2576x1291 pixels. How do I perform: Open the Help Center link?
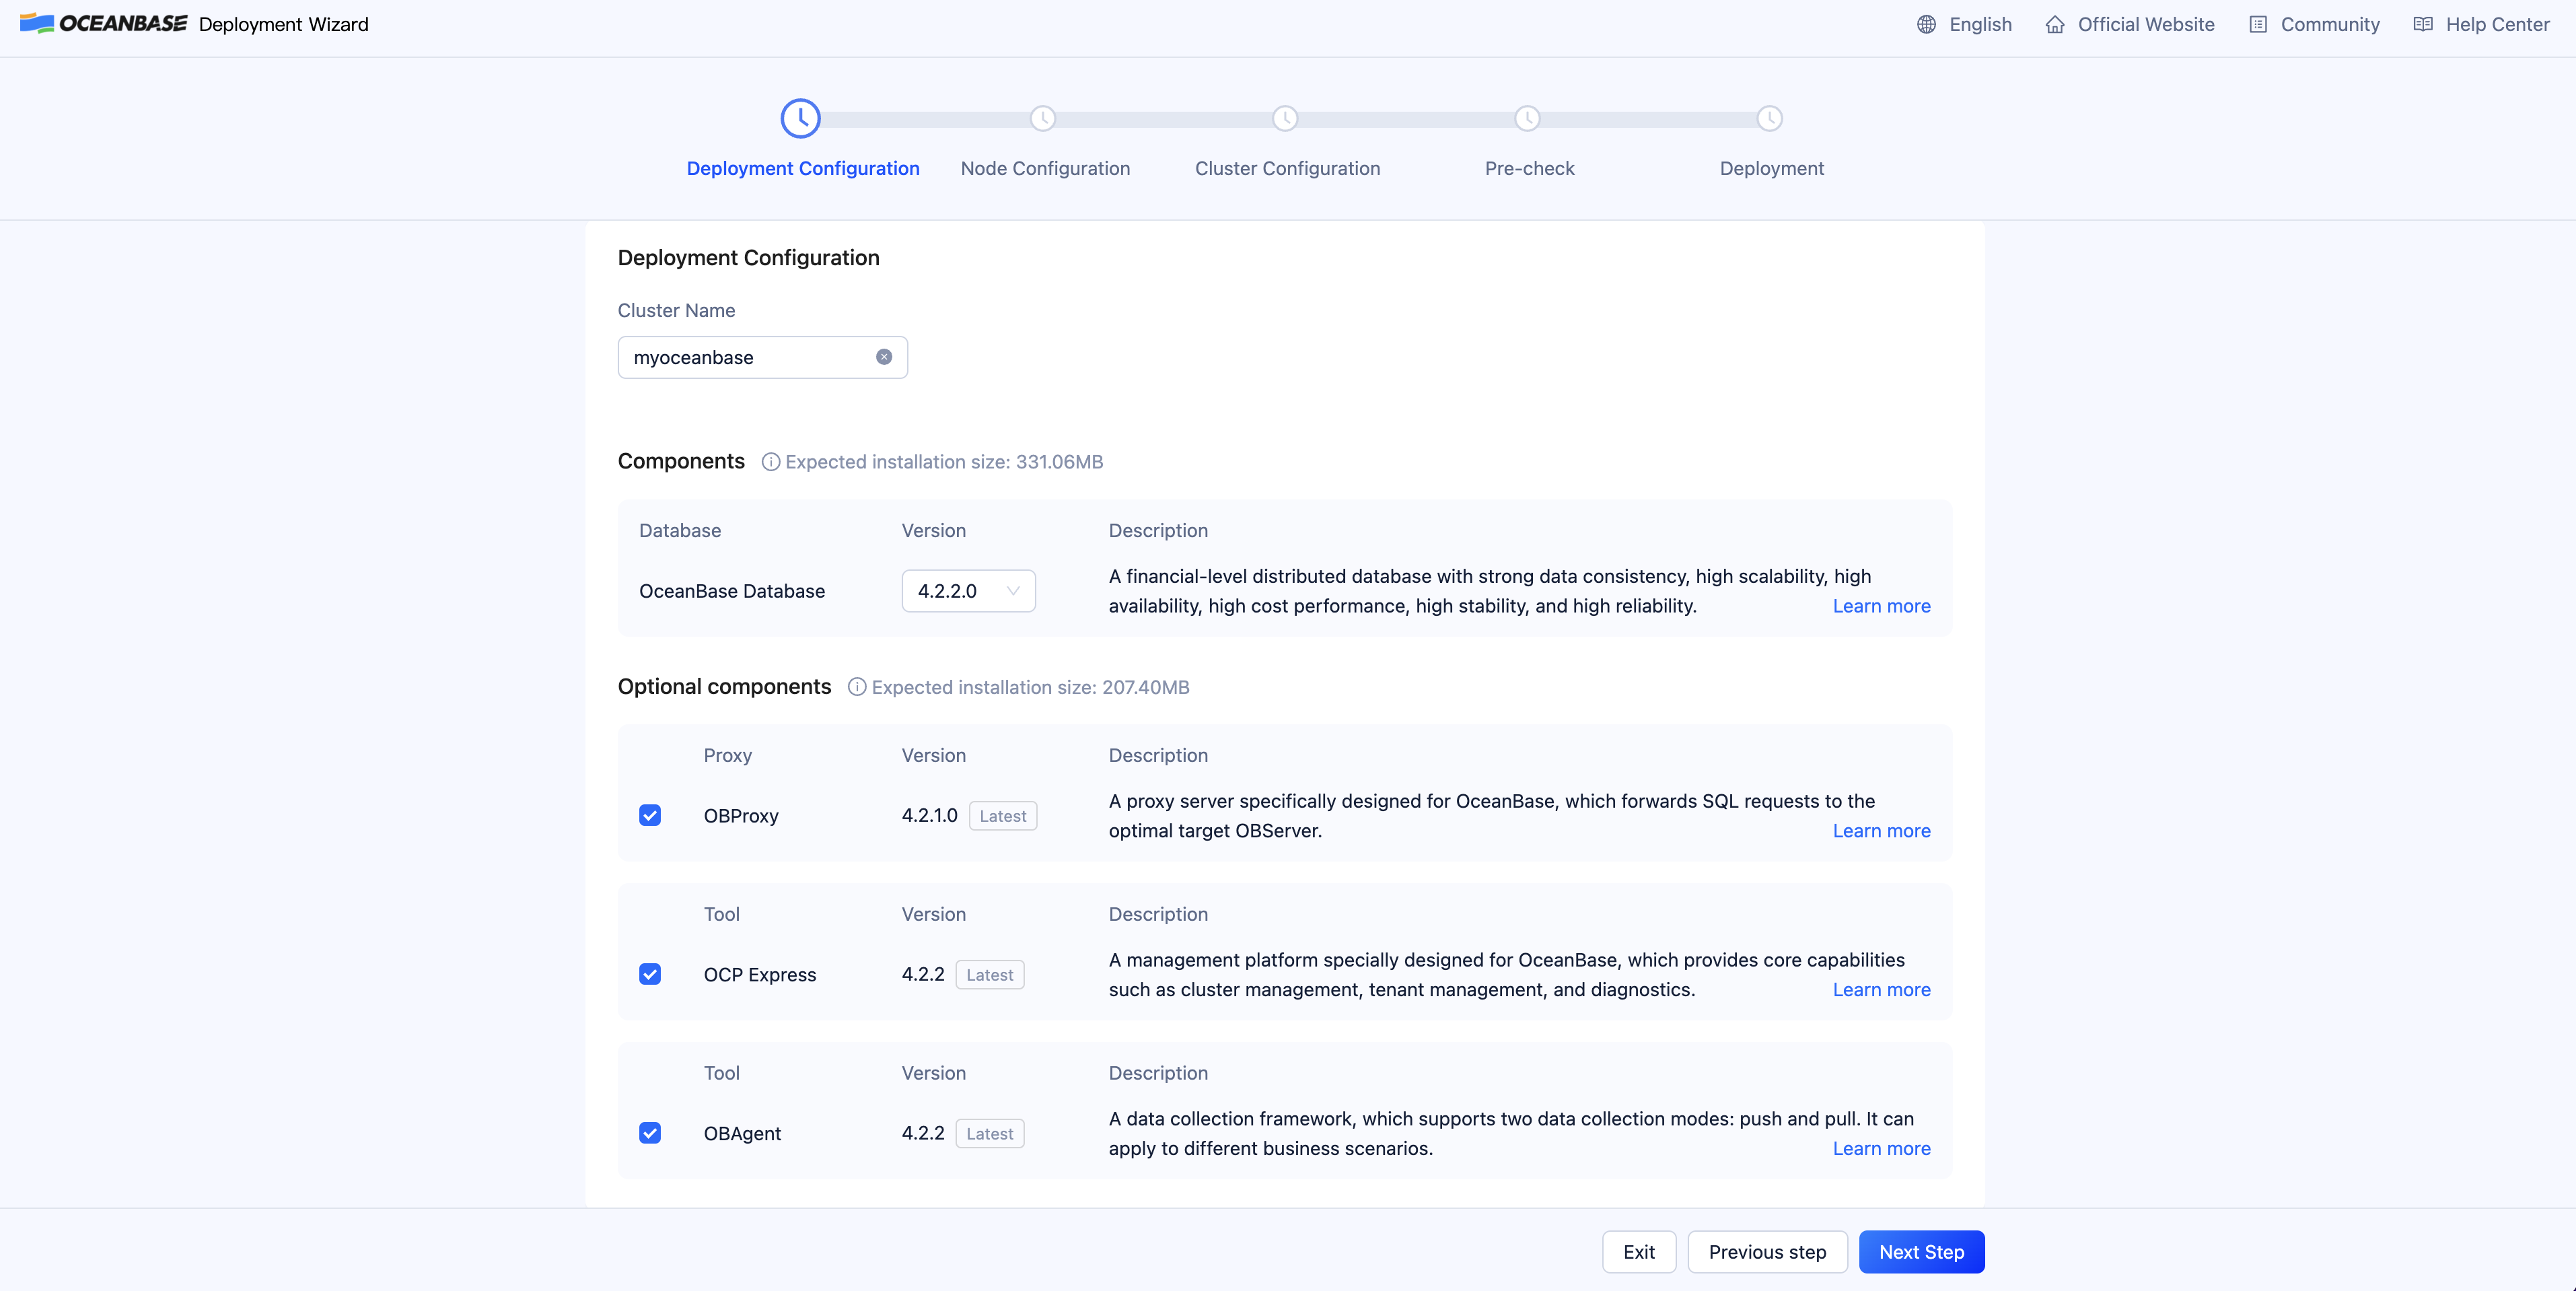[2497, 24]
